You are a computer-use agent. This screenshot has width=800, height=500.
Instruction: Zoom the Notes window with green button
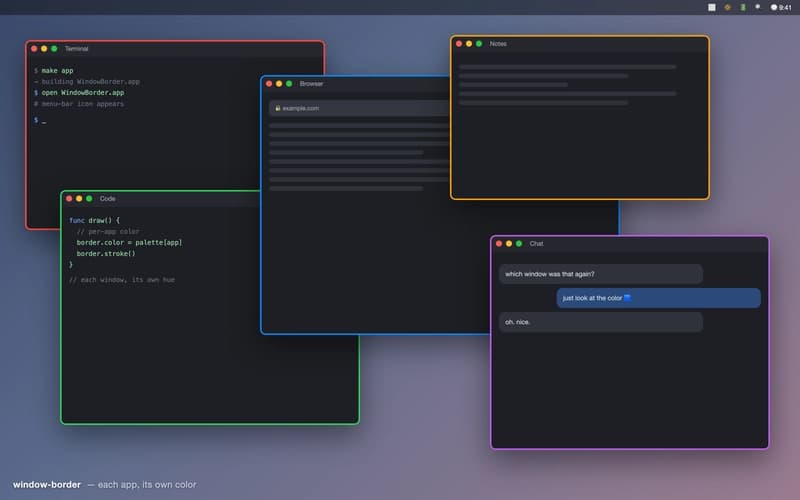click(479, 44)
